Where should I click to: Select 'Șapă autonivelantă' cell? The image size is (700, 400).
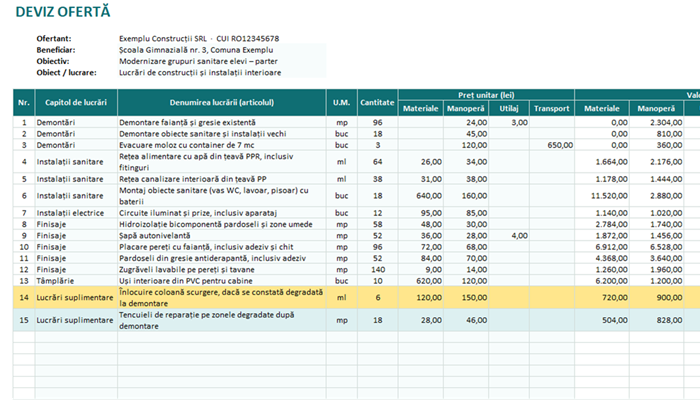222,236
